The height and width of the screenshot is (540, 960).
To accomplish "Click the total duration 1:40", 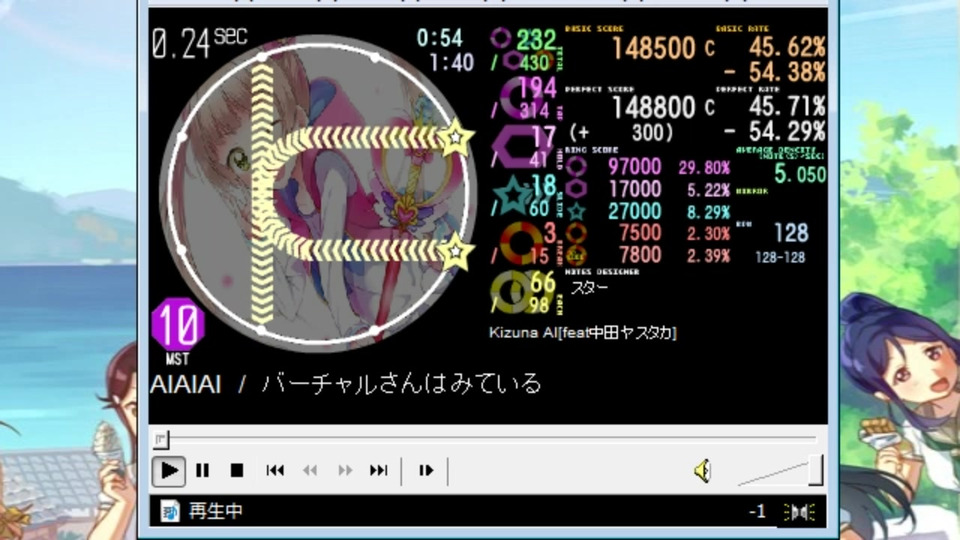I will [451, 62].
